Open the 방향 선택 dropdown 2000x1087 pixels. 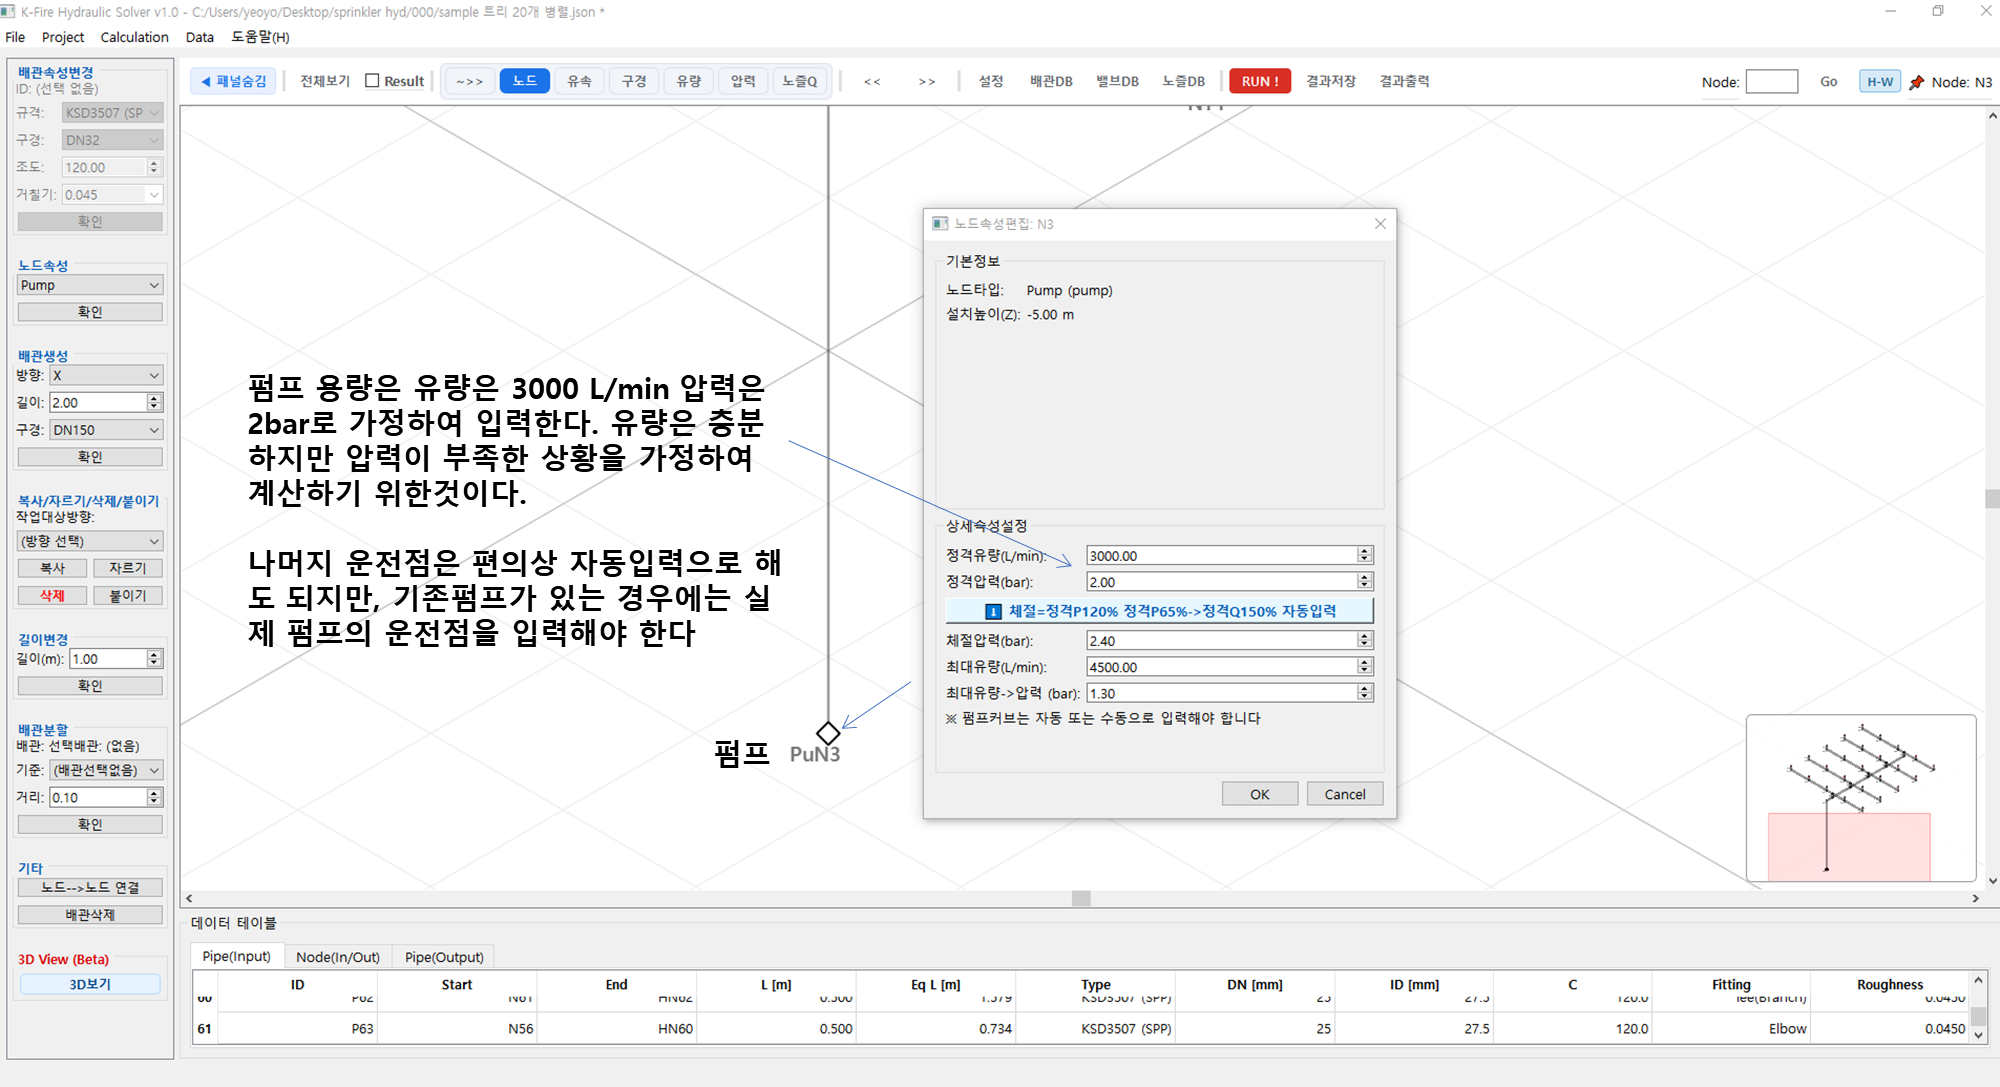[x=90, y=541]
